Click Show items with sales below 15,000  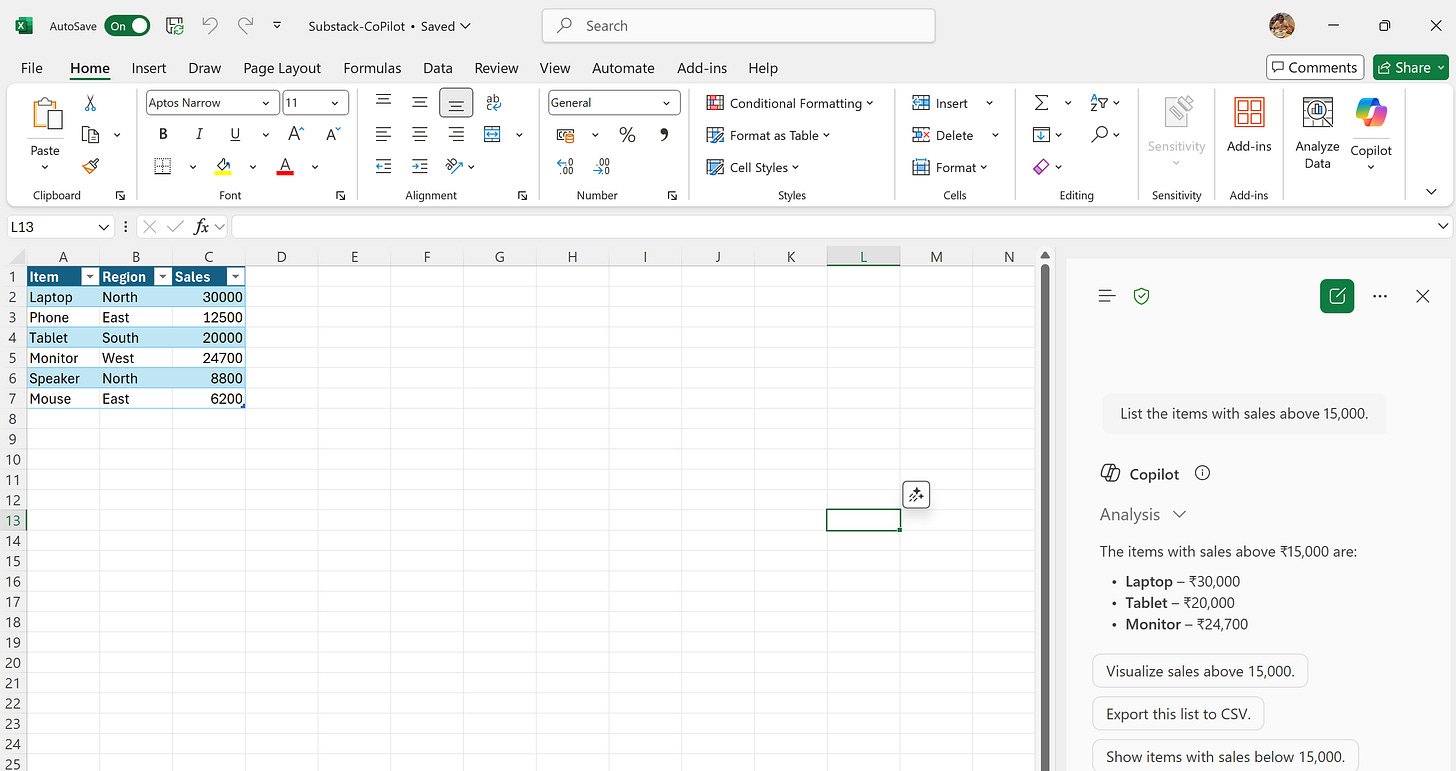(1226, 756)
